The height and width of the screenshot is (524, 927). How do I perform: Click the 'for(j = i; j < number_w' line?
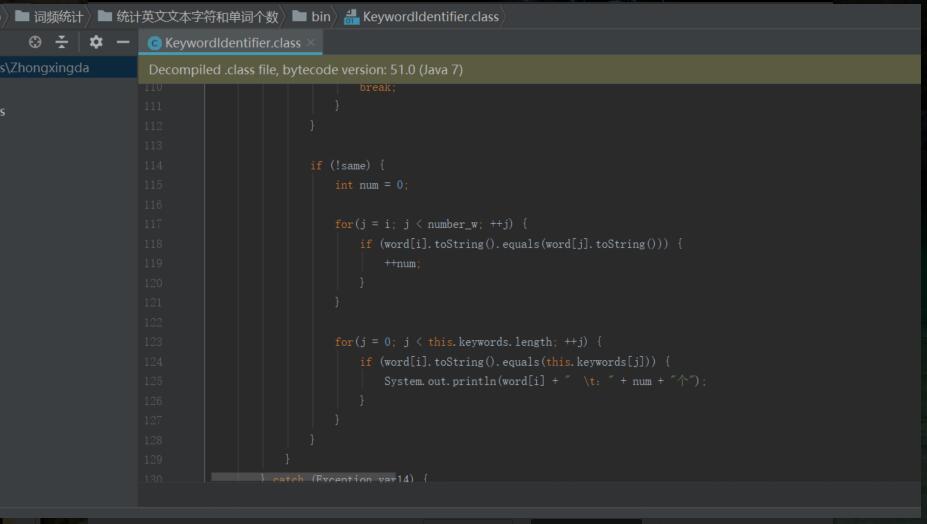click(x=431, y=224)
